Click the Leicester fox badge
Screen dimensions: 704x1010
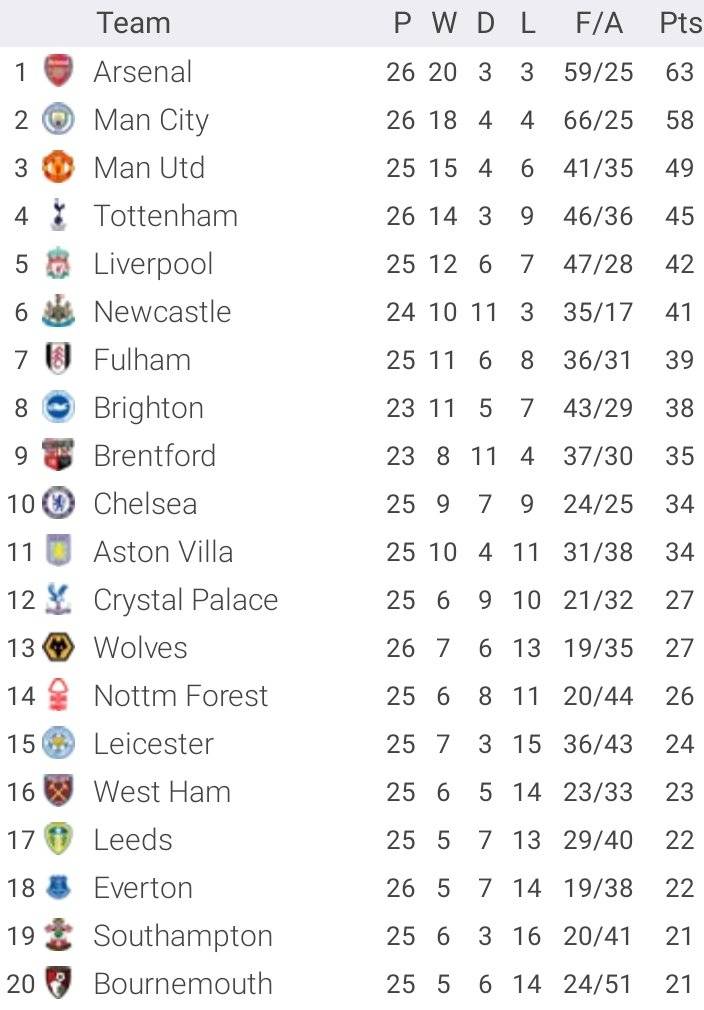tap(58, 744)
